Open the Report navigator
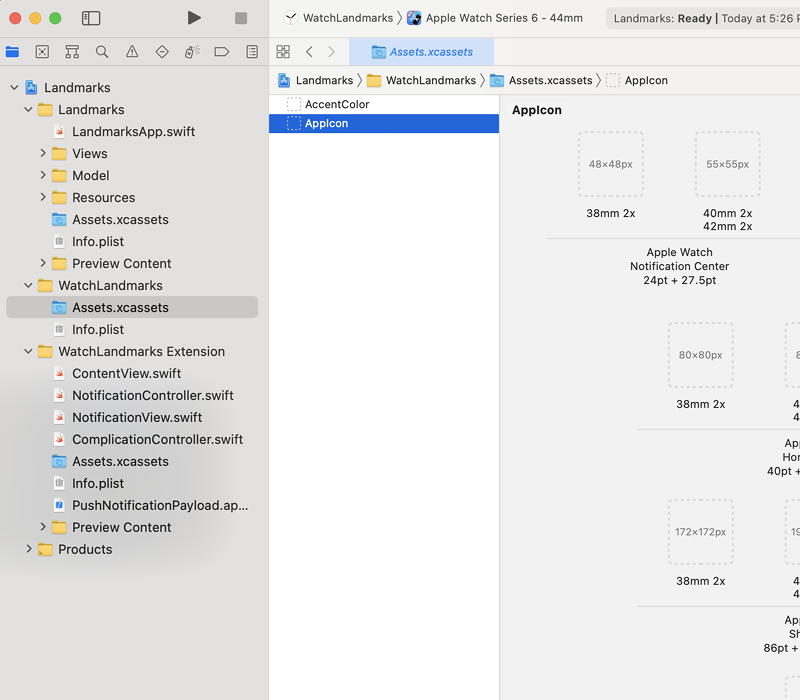This screenshot has height=700, width=800. tap(252, 52)
